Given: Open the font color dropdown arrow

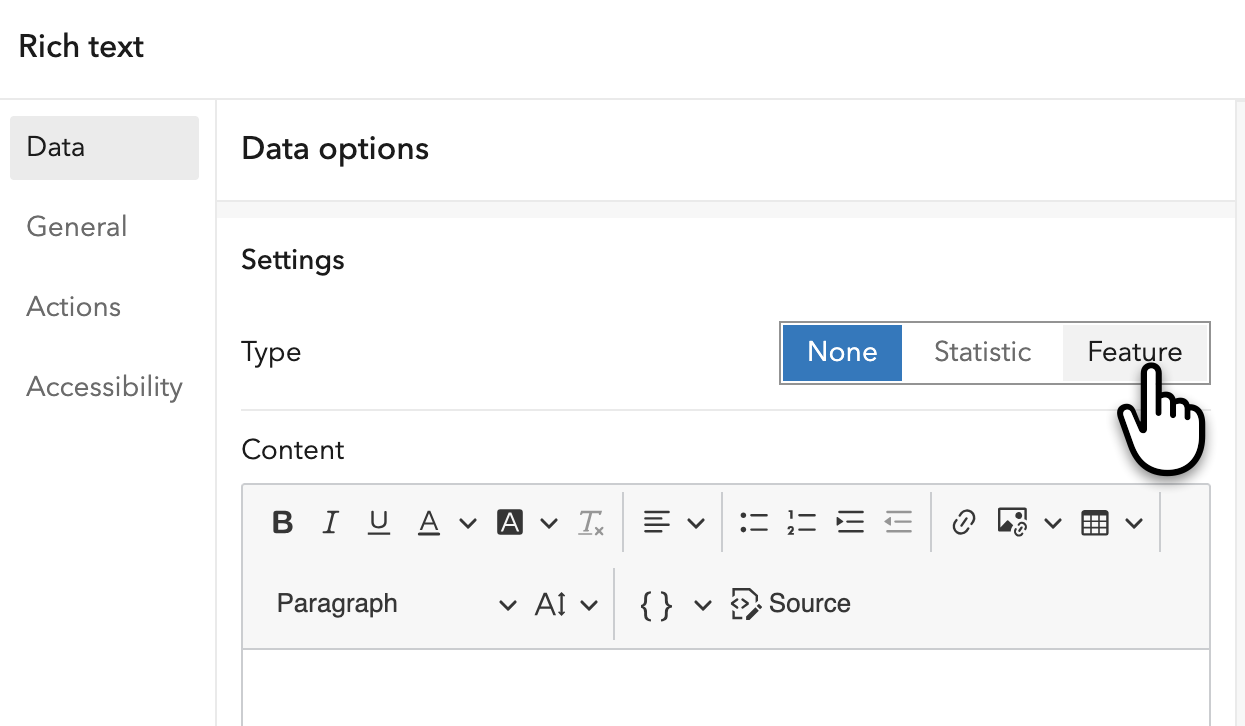Looking at the screenshot, I should tap(468, 523).
